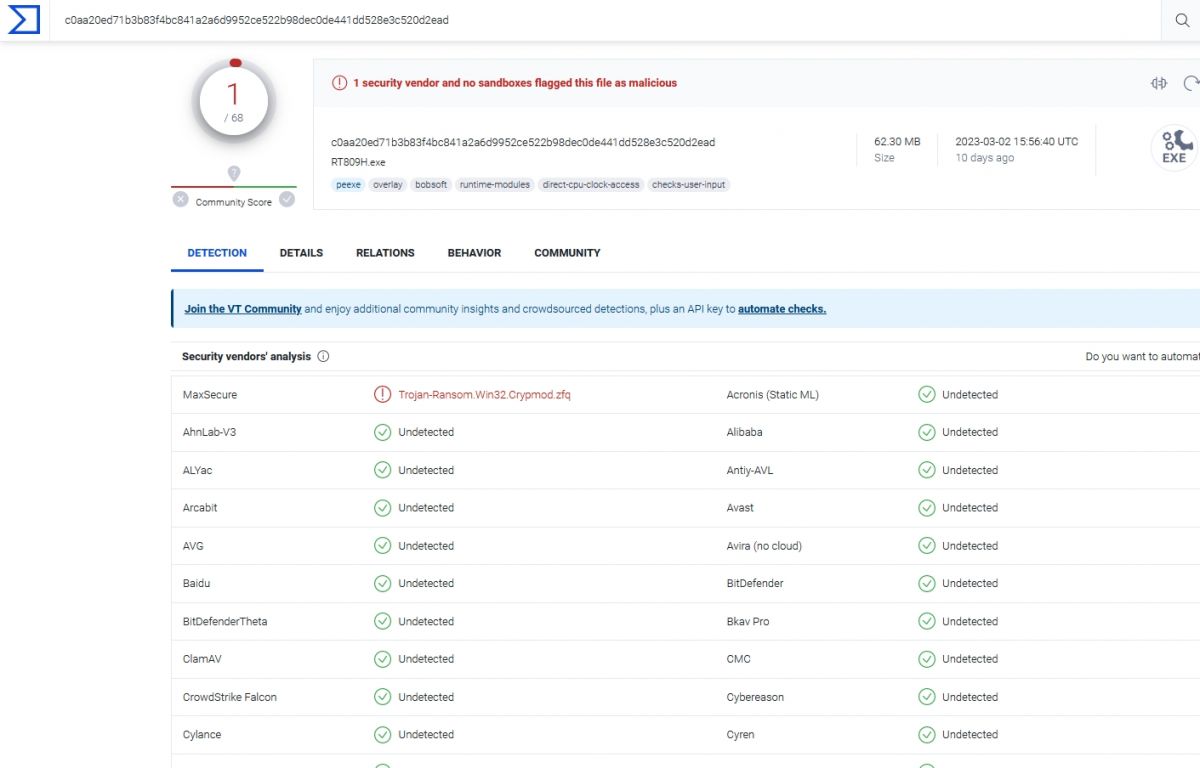This screenshot has height=768, width=1200.
Task: Click the search magnifier icon
Action: tap(1181, 20)
